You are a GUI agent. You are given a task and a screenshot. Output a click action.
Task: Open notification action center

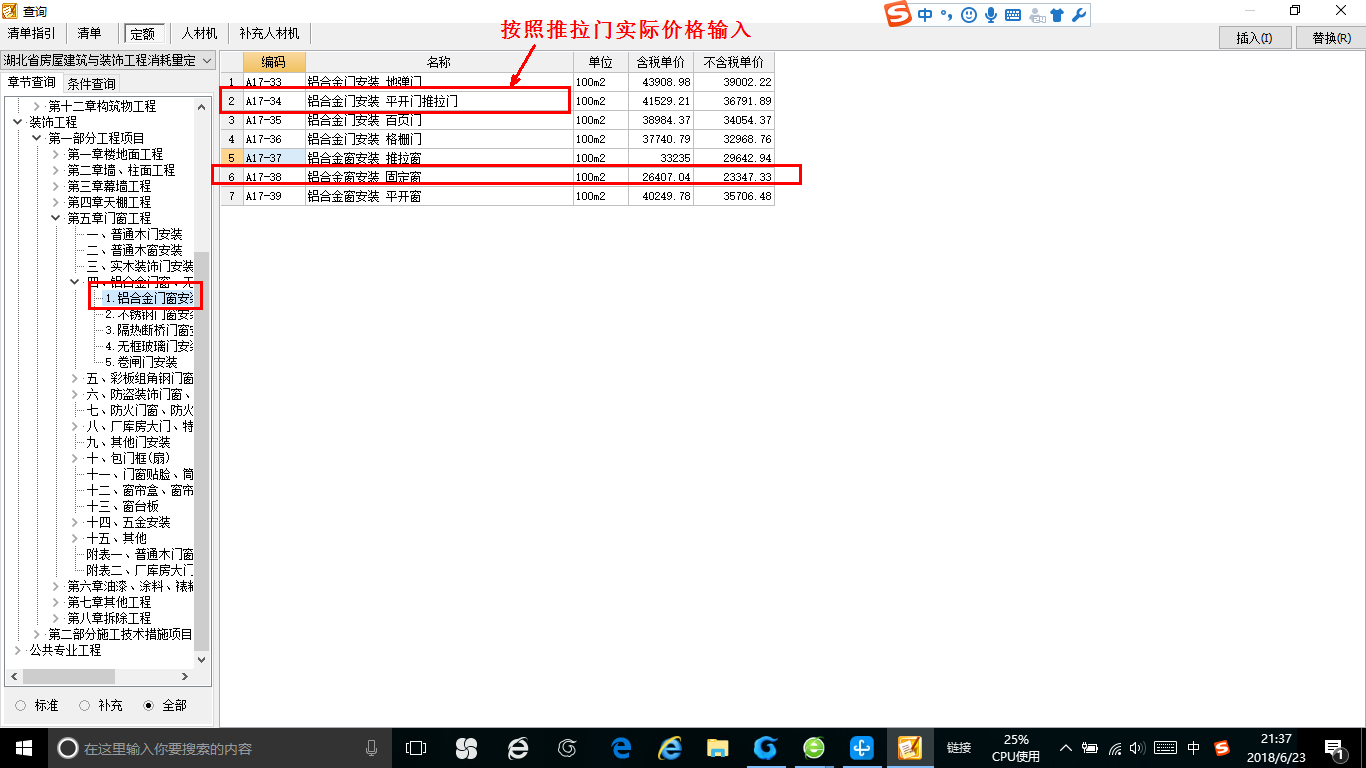coord(1334,748)
